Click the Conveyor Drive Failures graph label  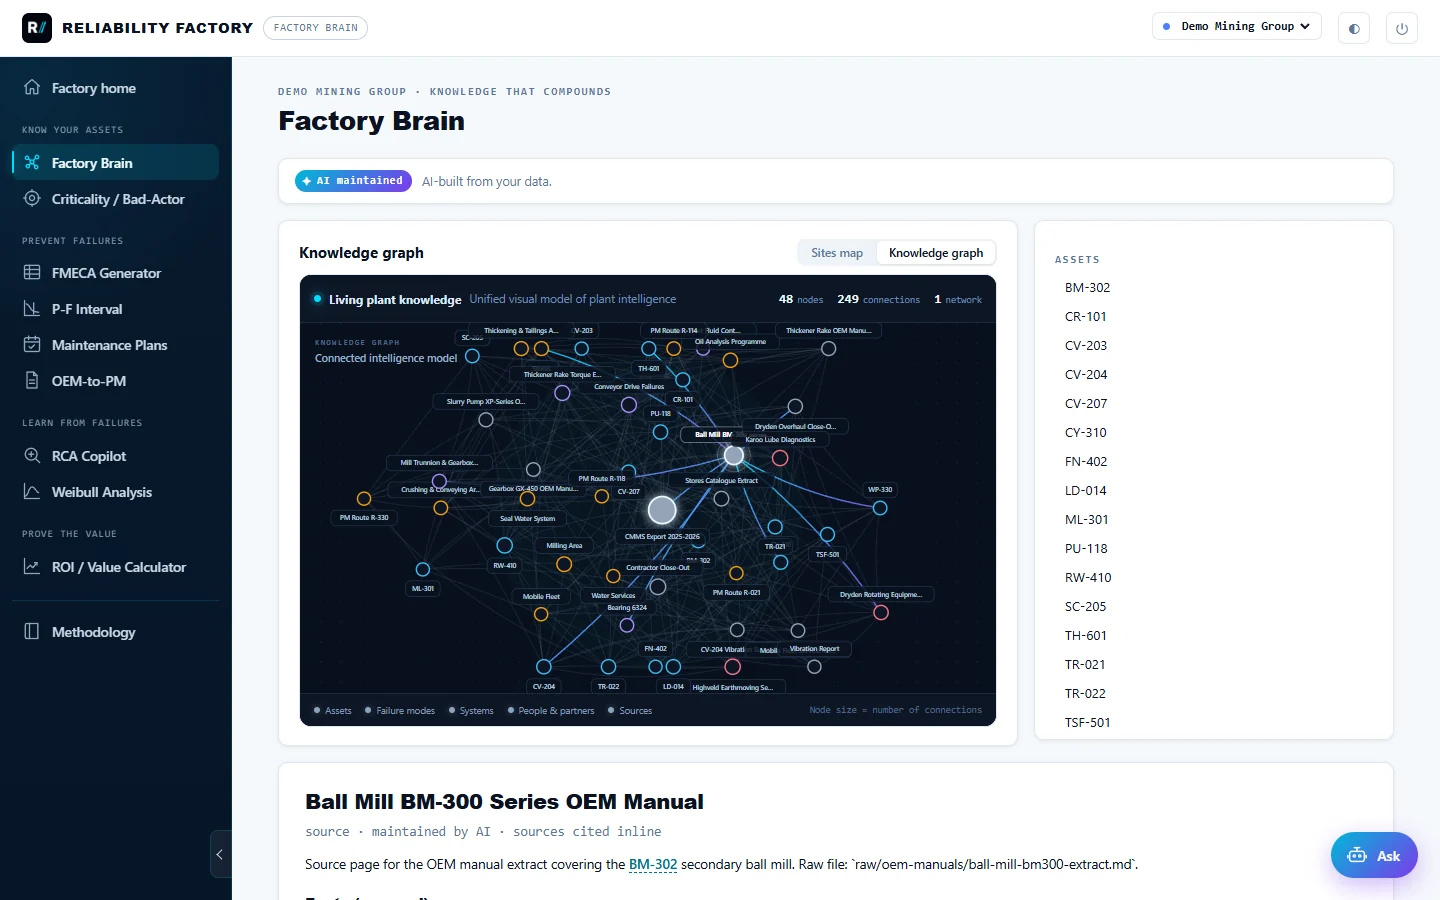point(629,387)
